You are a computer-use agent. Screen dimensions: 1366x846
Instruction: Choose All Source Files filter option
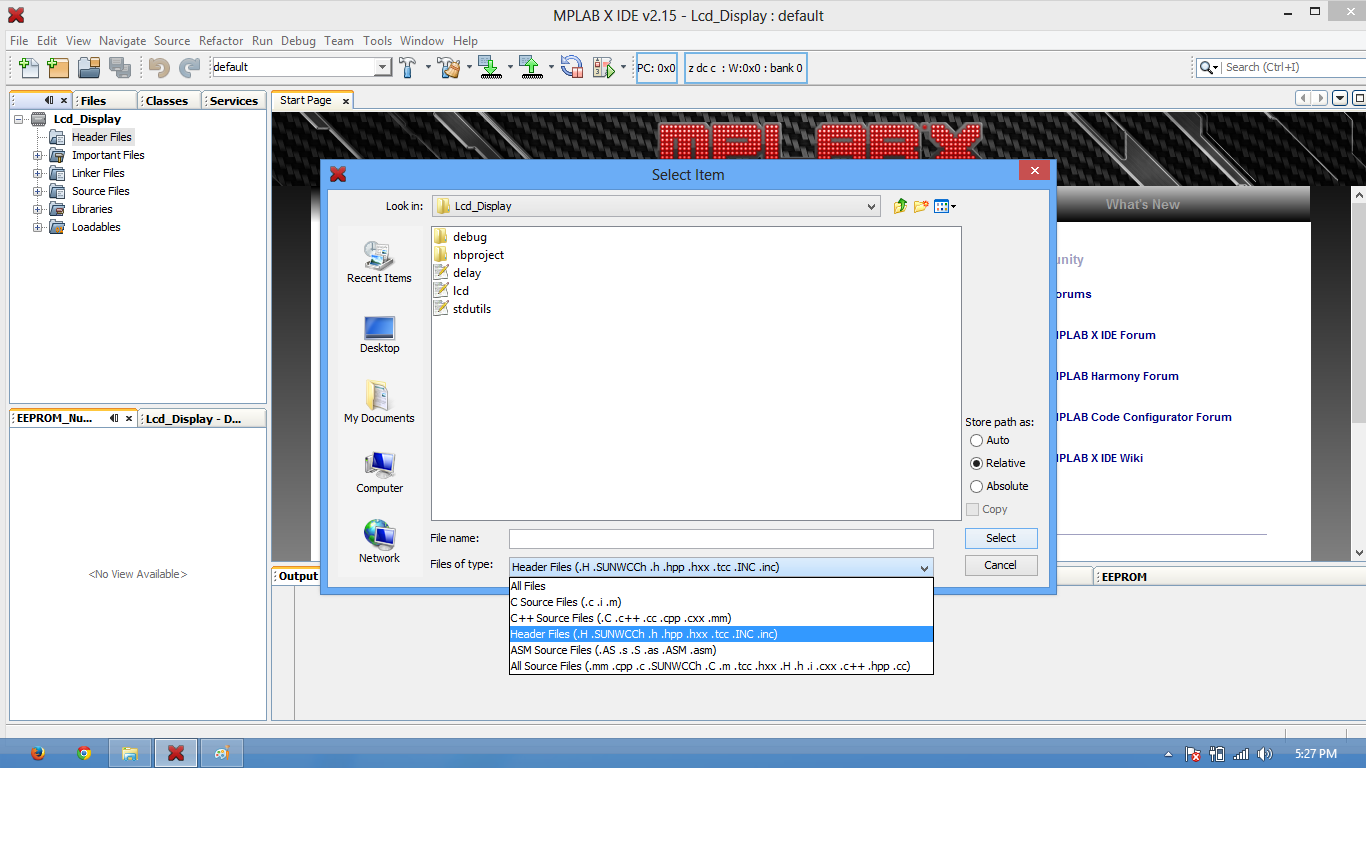[721, 666]
